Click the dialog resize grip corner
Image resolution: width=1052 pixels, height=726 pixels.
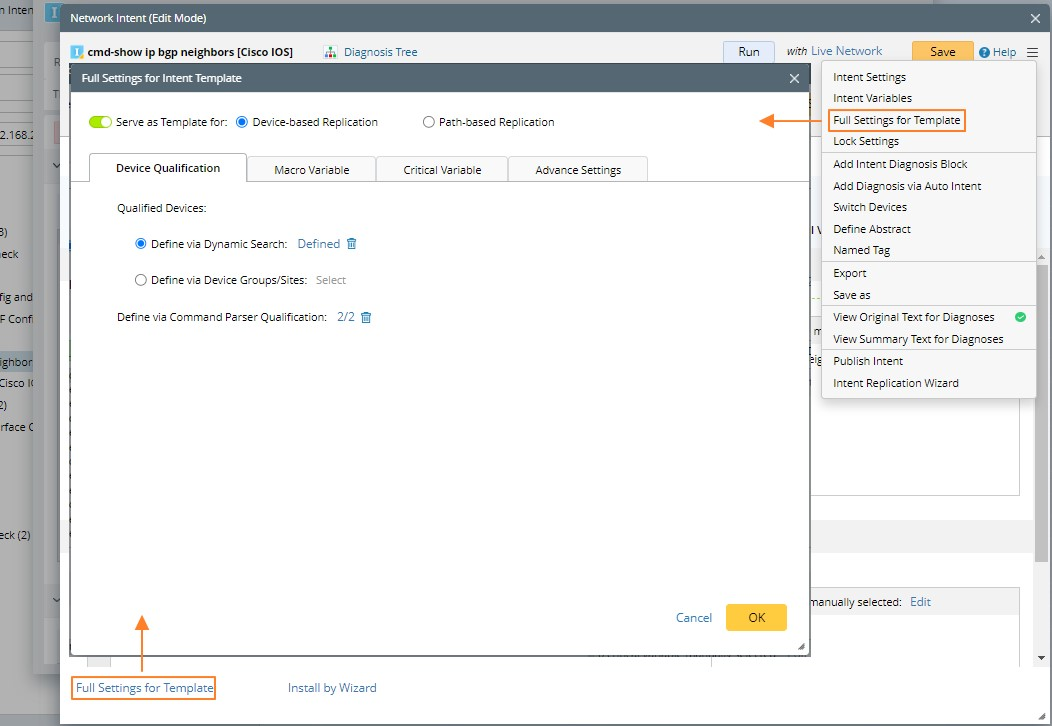(801, 647)
